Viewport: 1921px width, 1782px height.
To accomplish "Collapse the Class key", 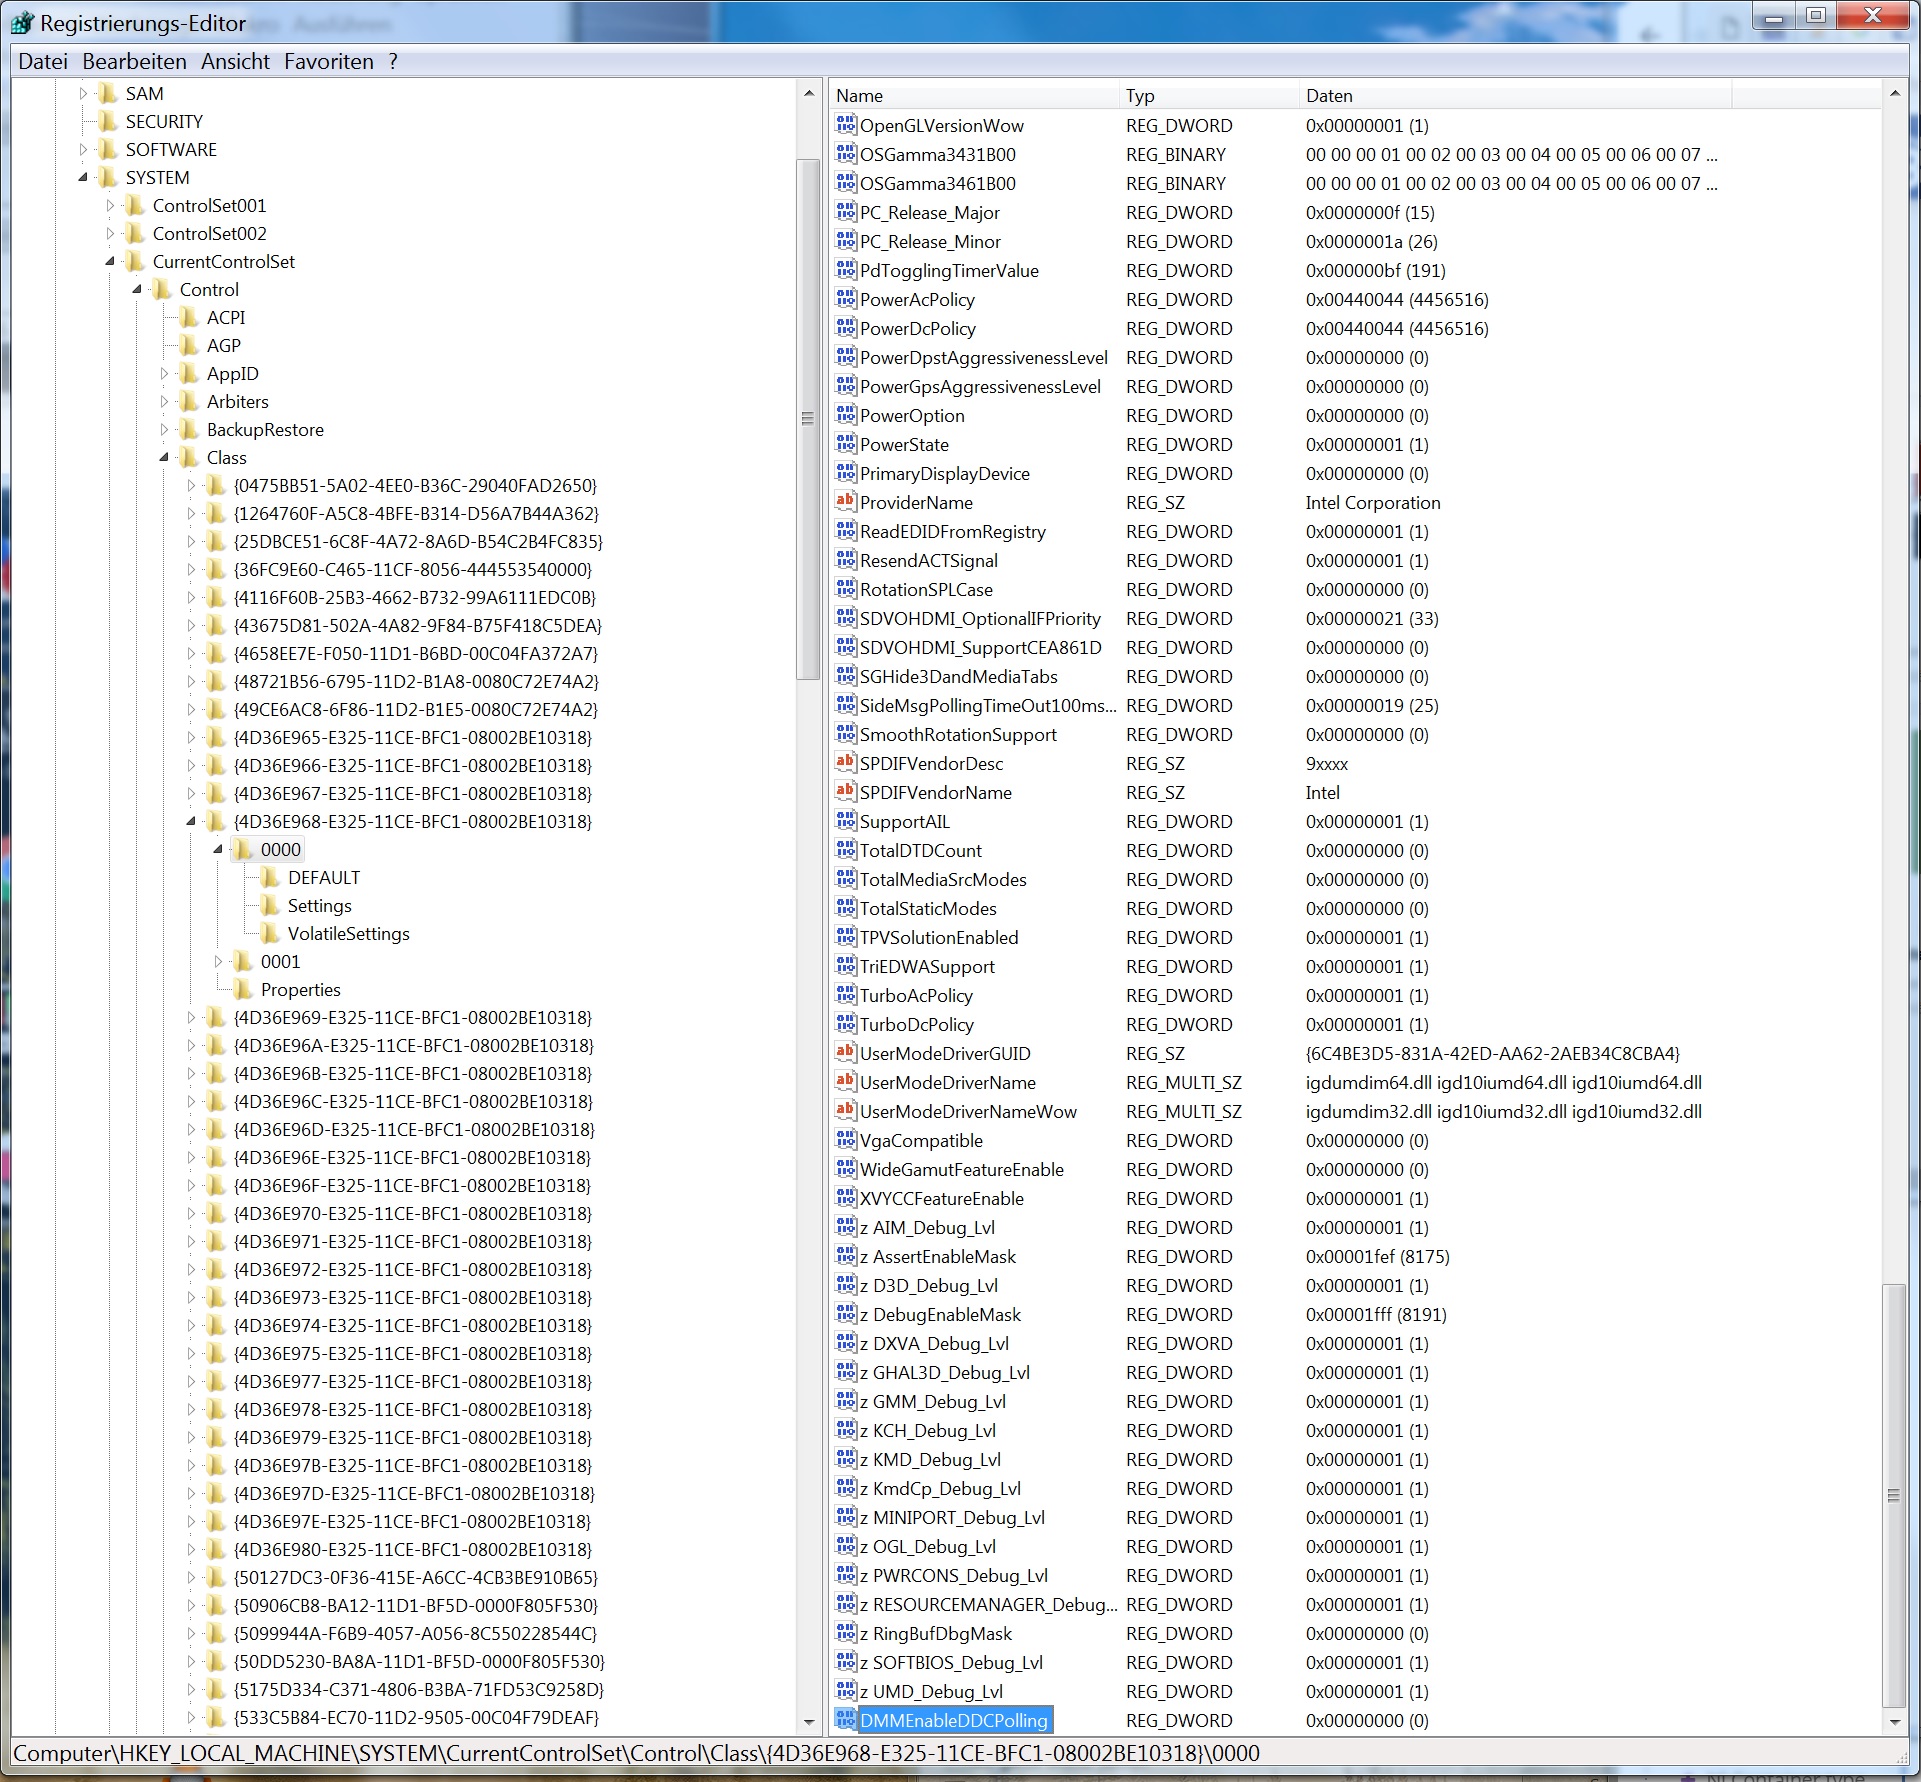I will 164,458.
